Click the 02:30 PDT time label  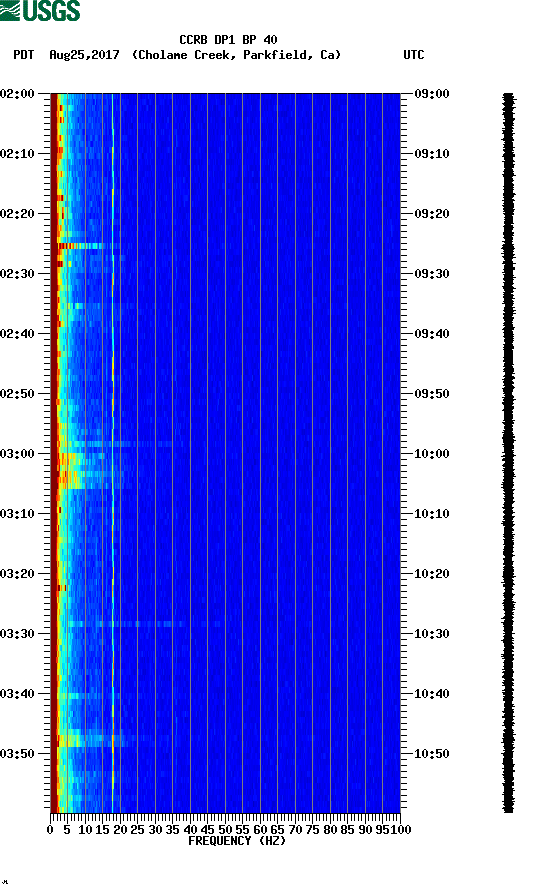pos(18,273)
